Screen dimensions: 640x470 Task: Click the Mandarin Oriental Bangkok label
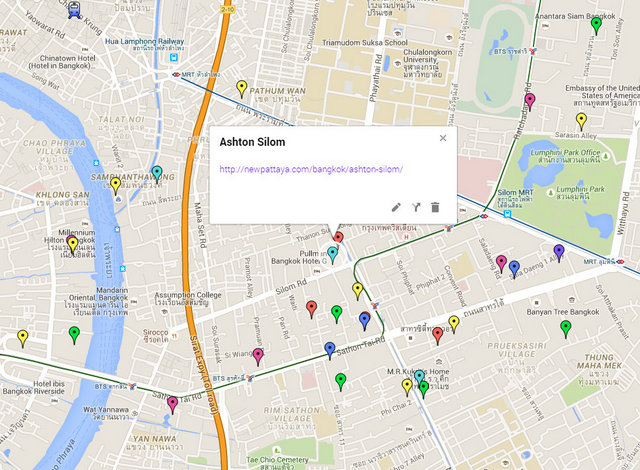coord(98,301)
